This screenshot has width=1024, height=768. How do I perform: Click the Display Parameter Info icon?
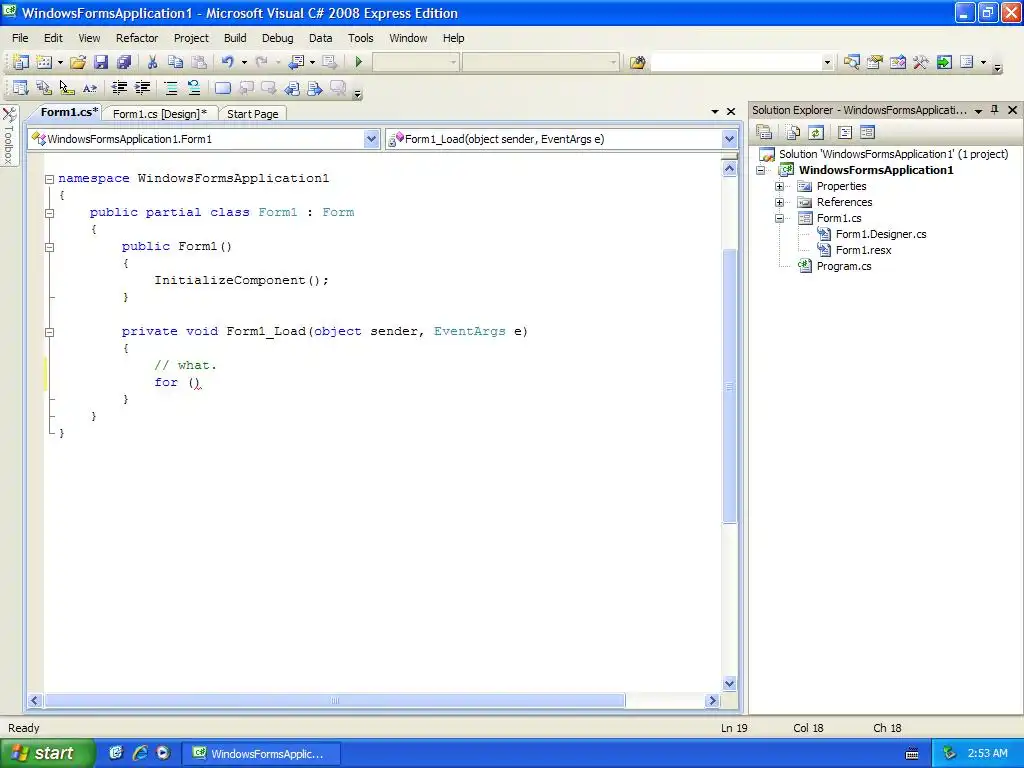click(x=44, y=88)
